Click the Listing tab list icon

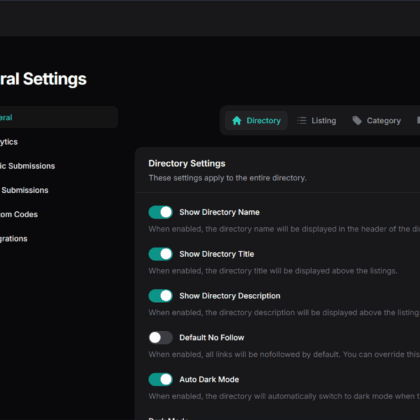pyautogui.click(x=302, y=120)
